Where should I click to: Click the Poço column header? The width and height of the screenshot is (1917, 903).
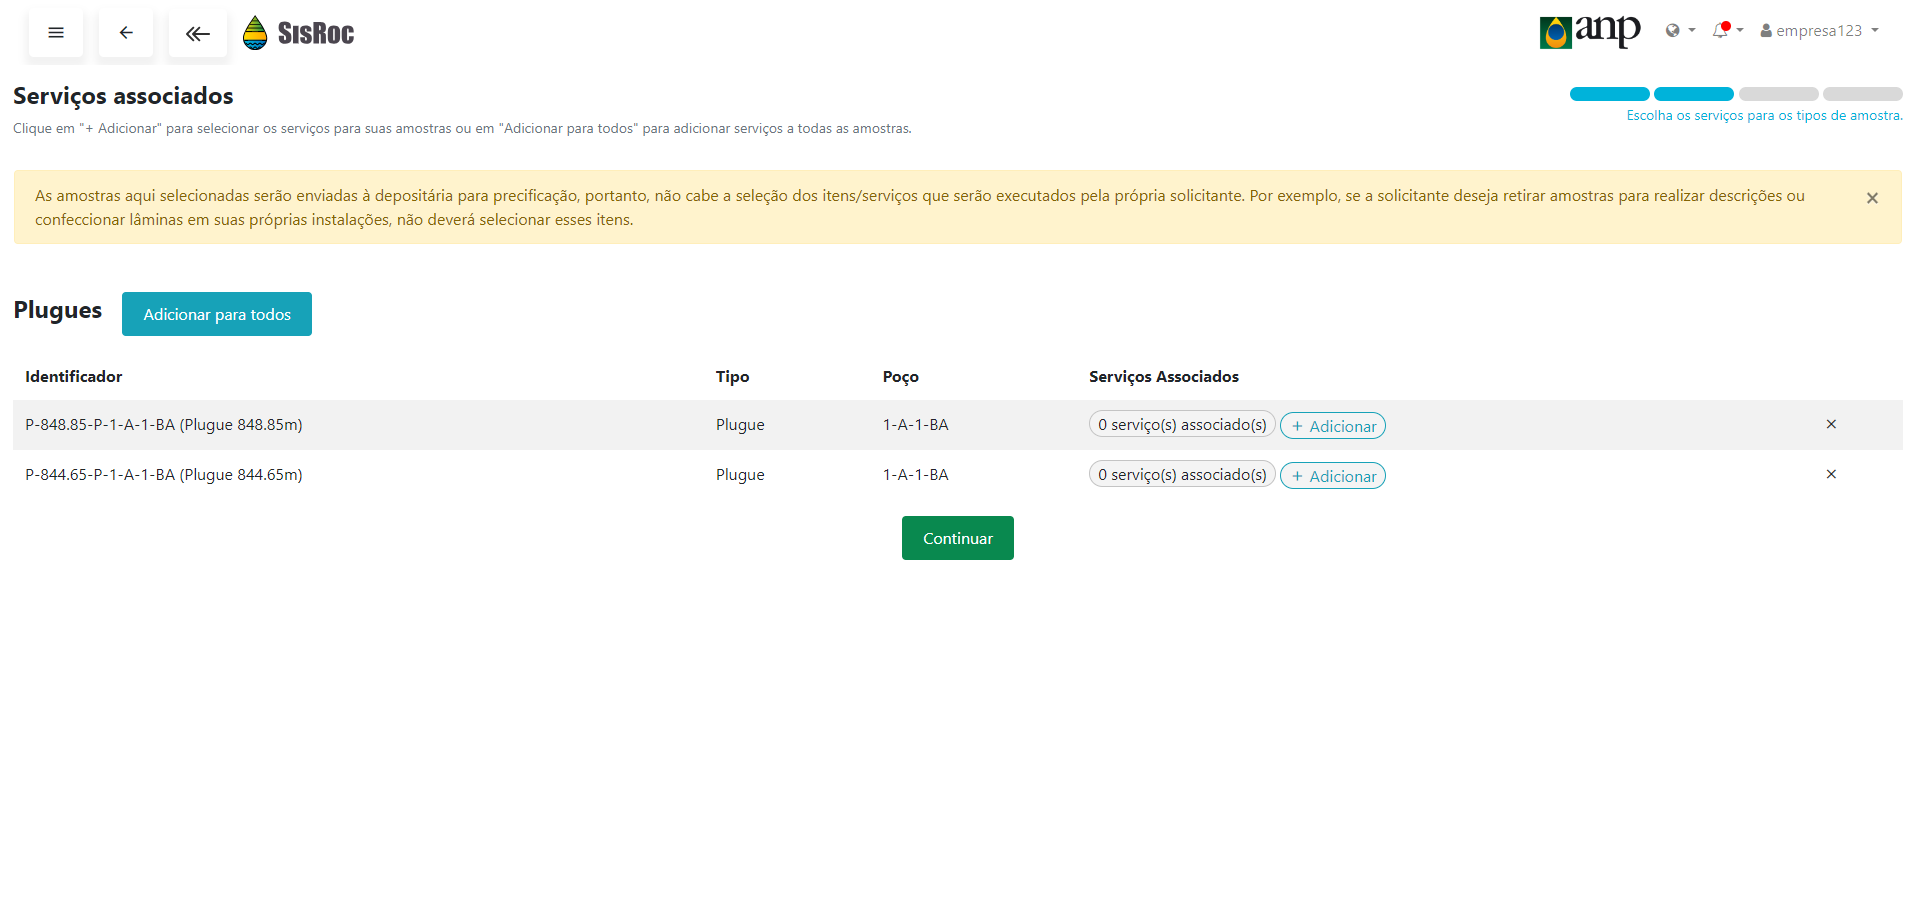tap(900, 377)
